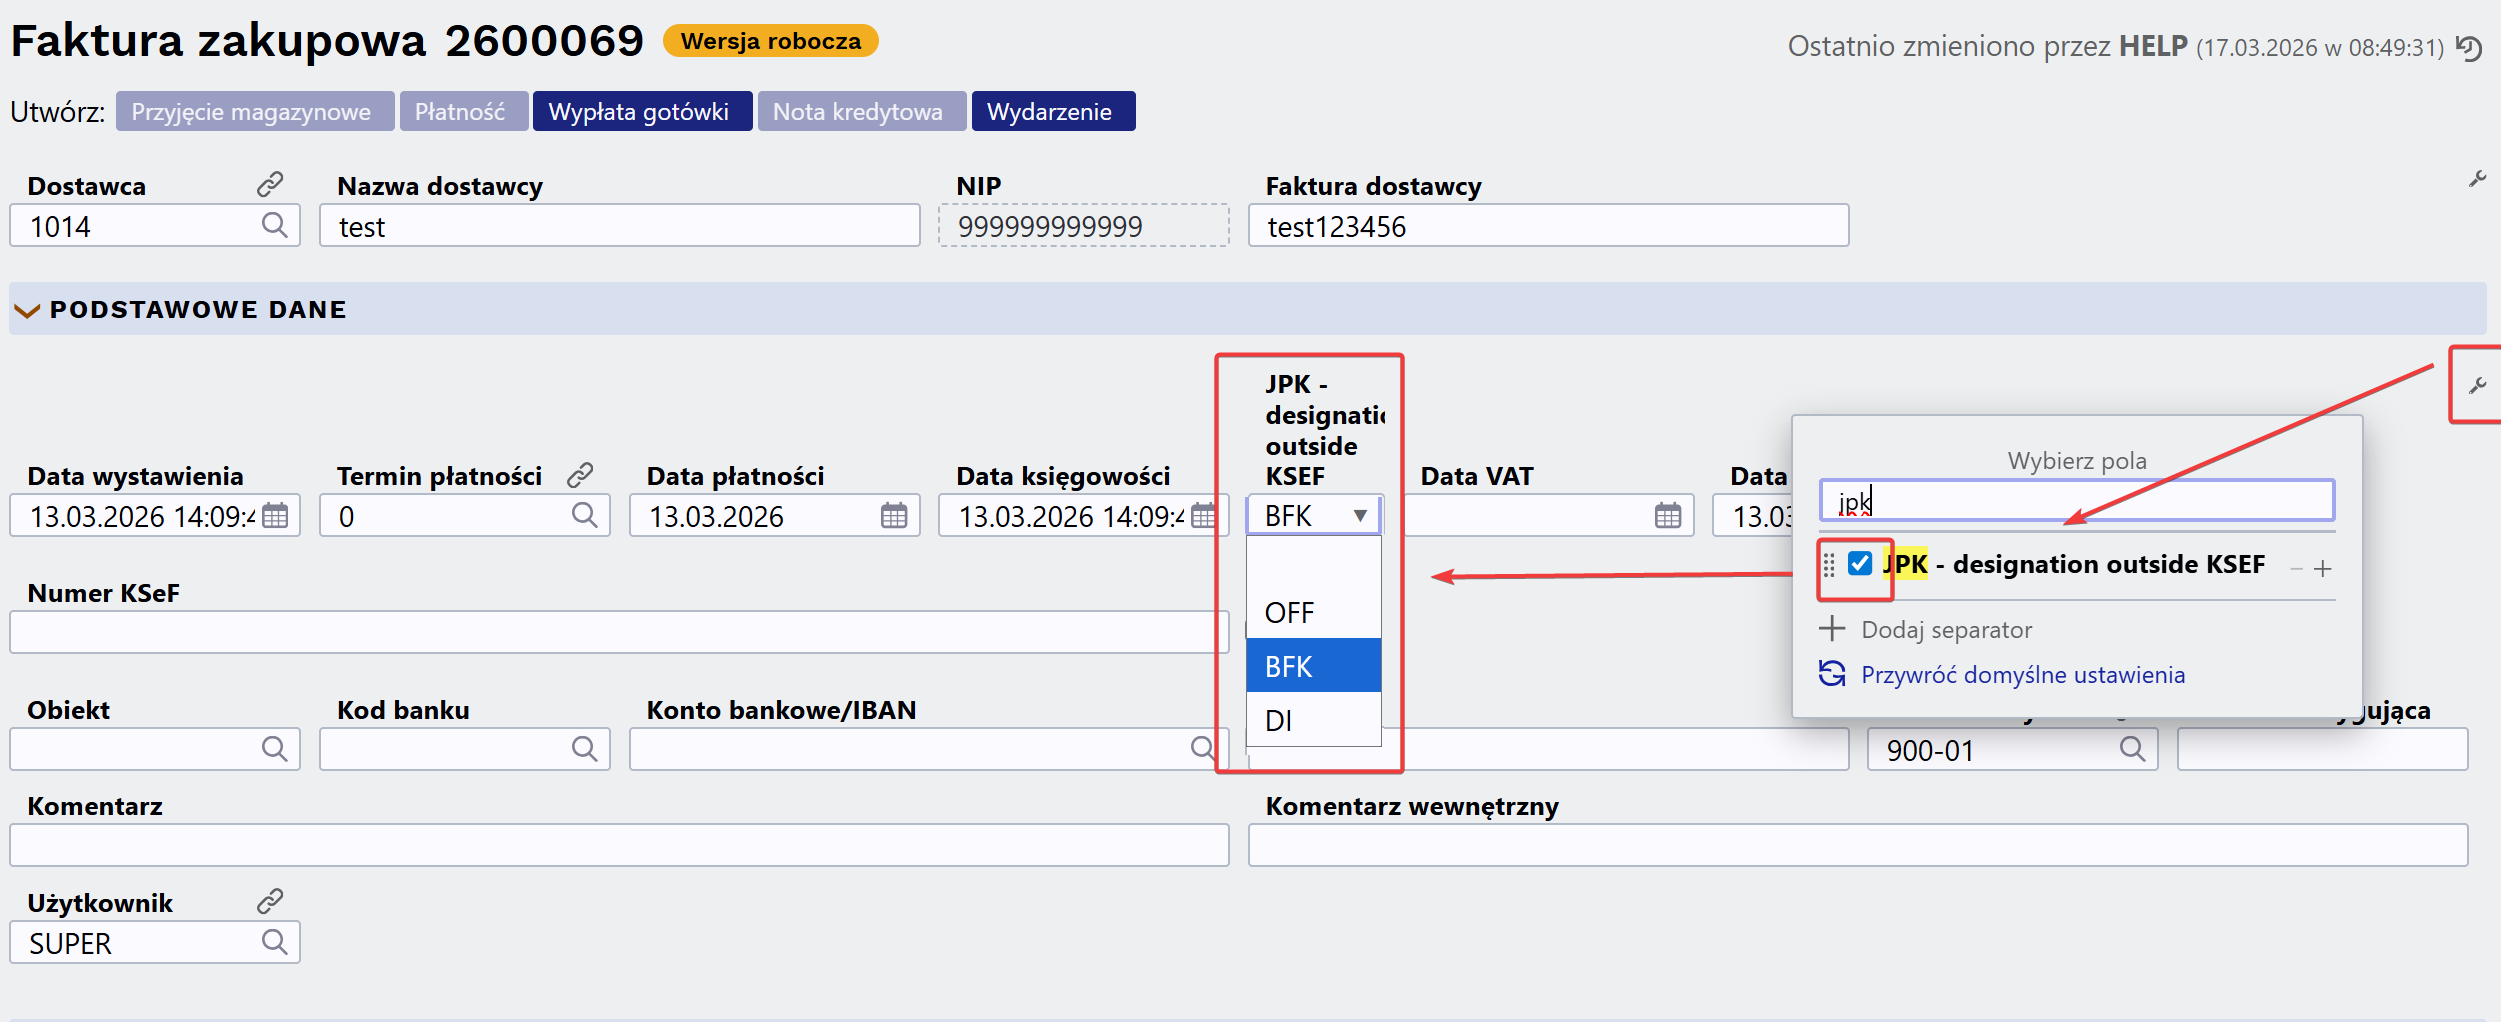Click the magnifier in Termin płatności field

tap(584, 515)
